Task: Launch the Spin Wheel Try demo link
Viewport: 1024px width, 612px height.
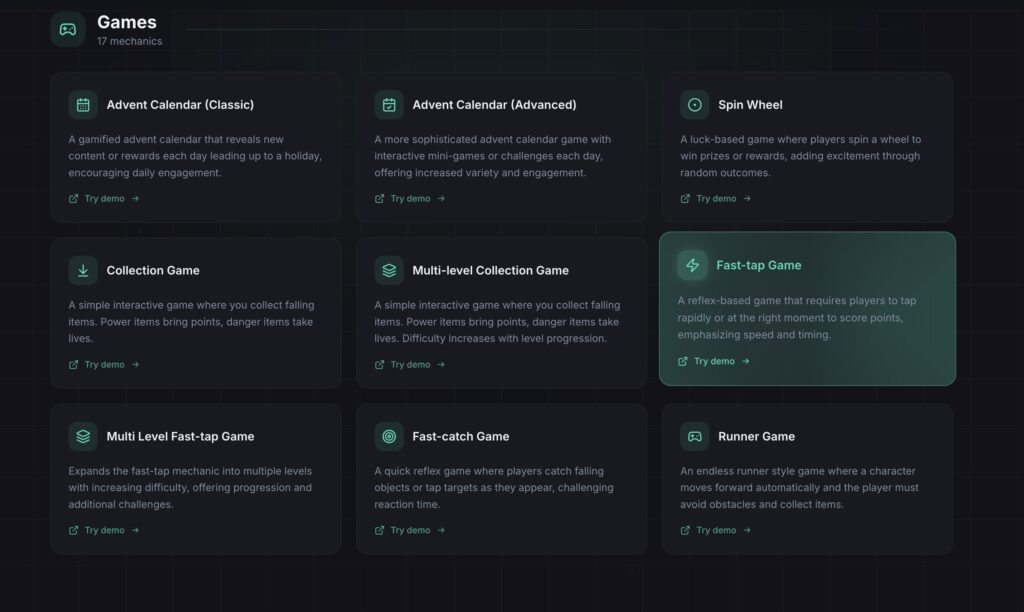Action: 716,199
